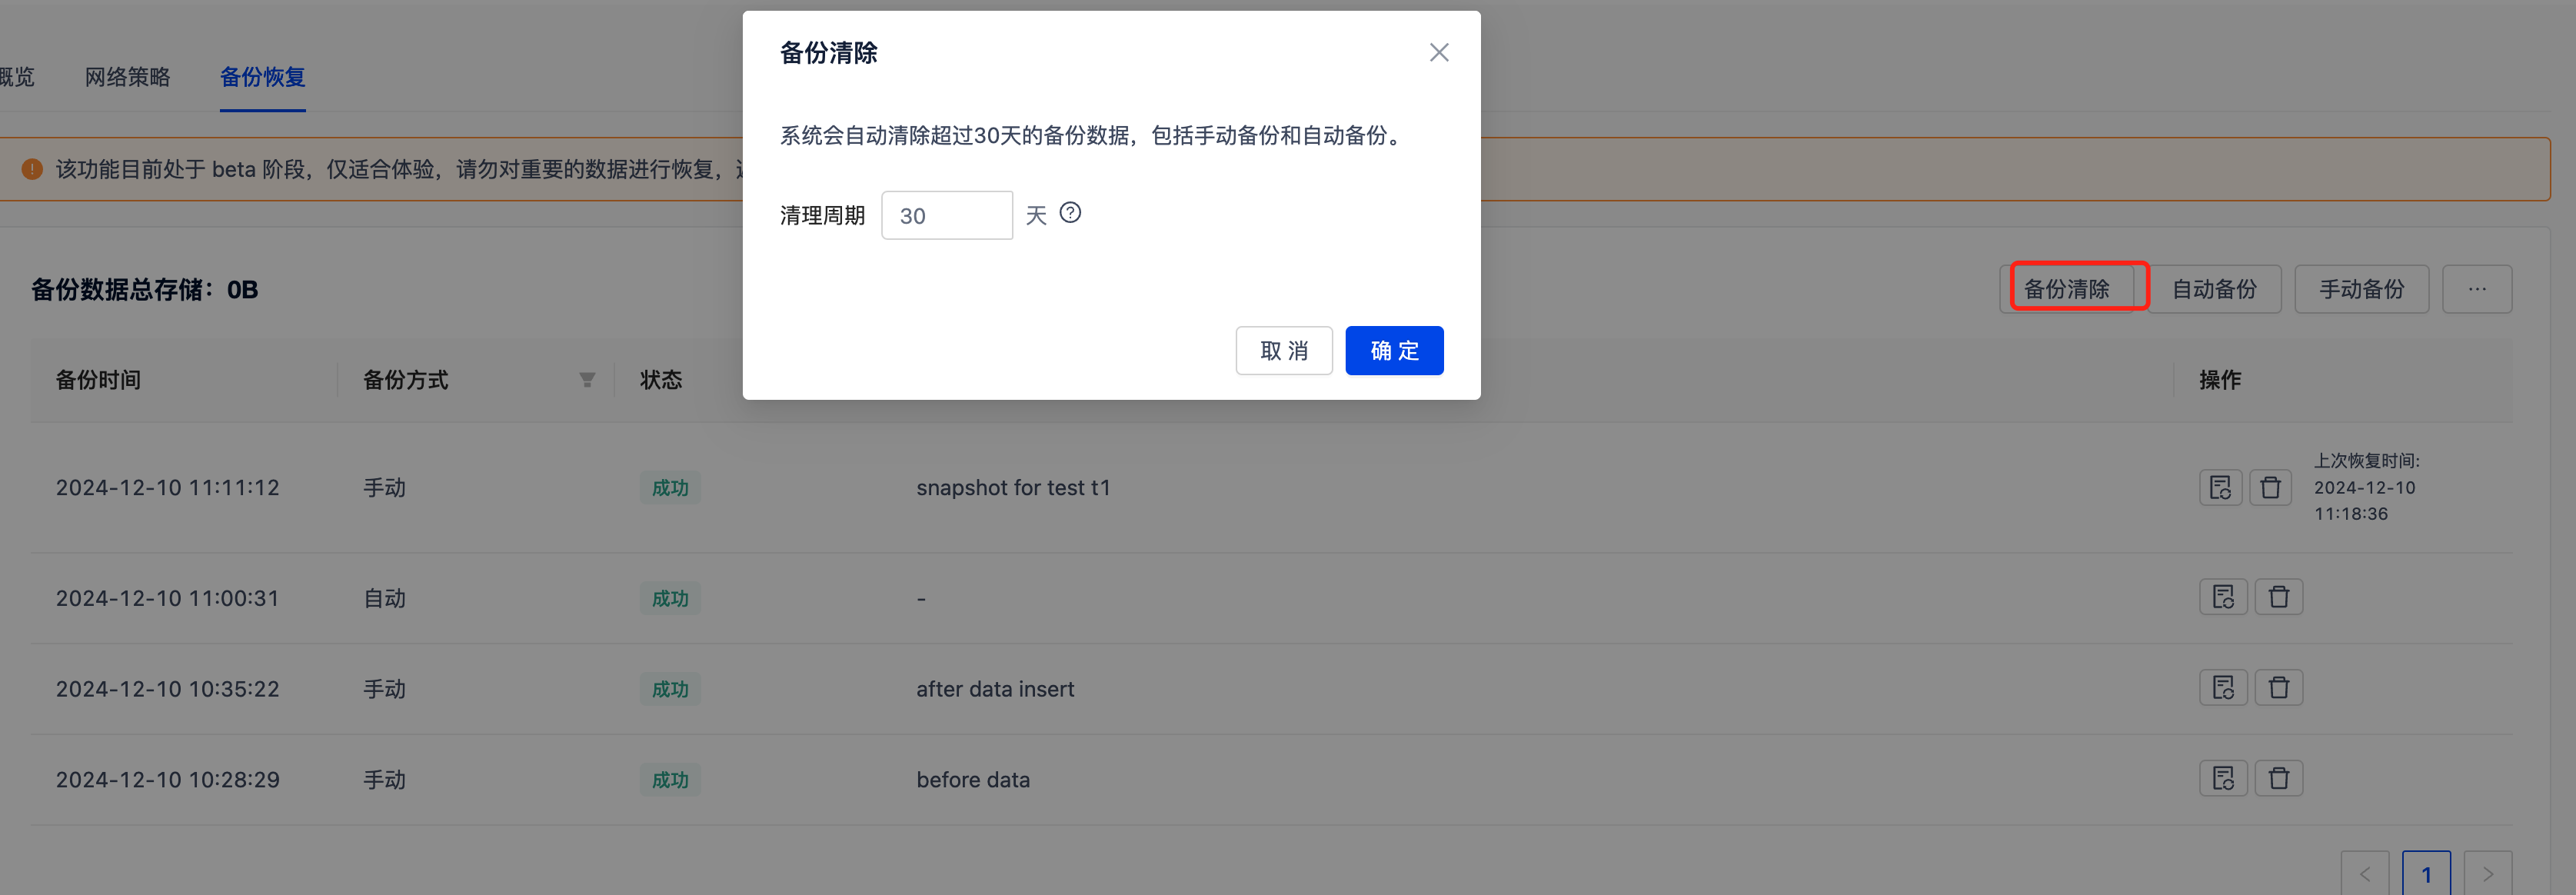Click the 手动备份 button

2361,289
